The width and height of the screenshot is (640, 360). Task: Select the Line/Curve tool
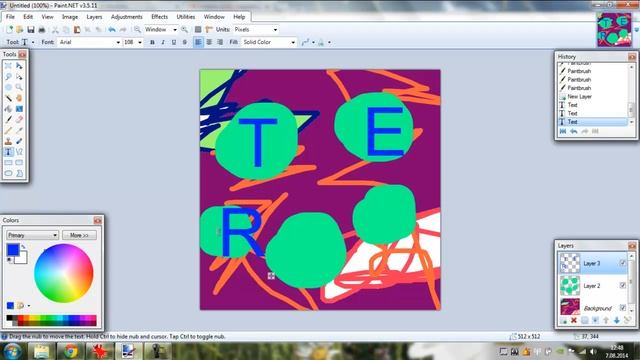(19, 152)
